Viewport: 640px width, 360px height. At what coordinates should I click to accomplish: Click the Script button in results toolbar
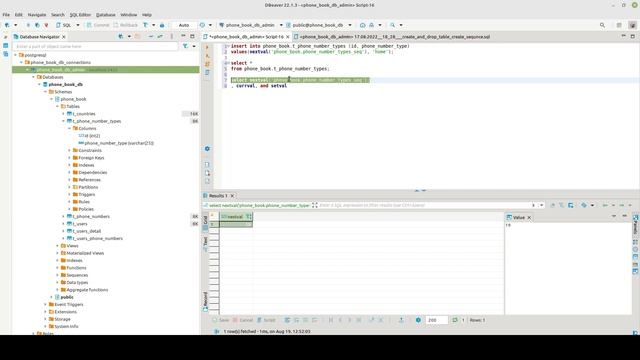click(266, 320)
